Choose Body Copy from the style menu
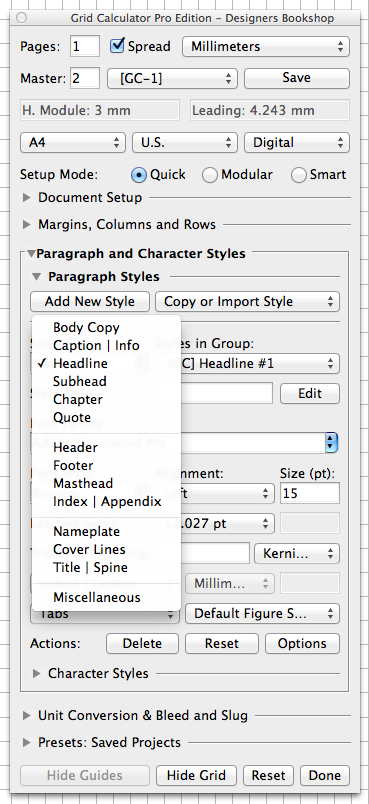369x804 pixels. (x=106, y=328)
